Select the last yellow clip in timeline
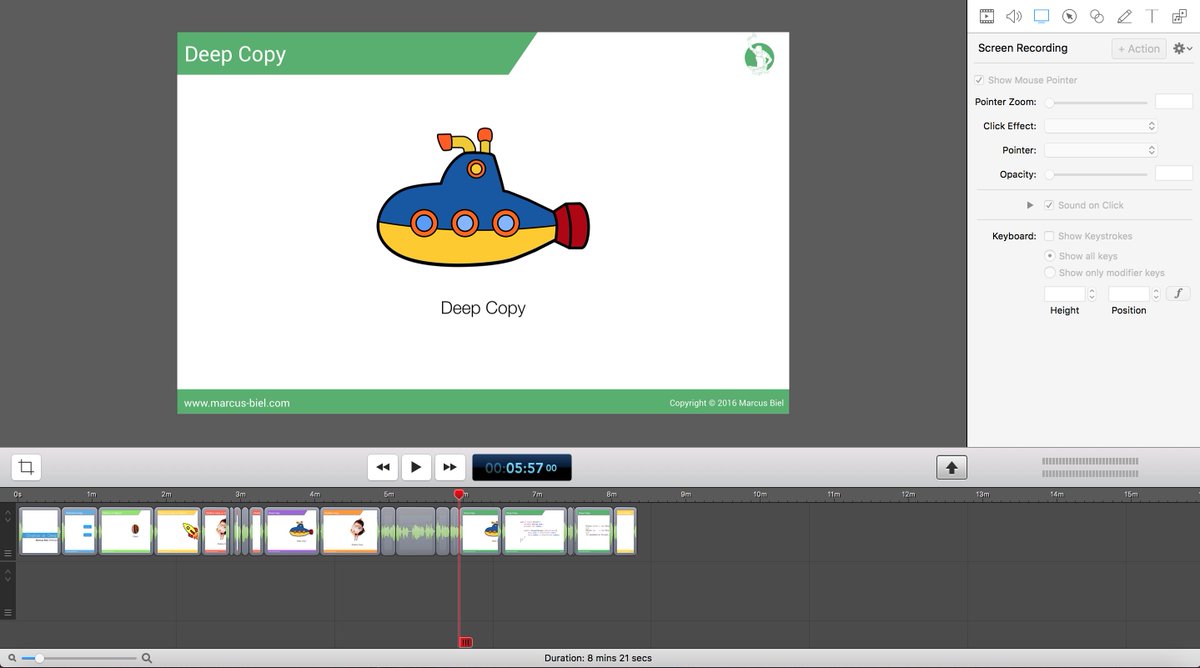The width and height of the screenshot is (1200, 668). click(626, 531)
